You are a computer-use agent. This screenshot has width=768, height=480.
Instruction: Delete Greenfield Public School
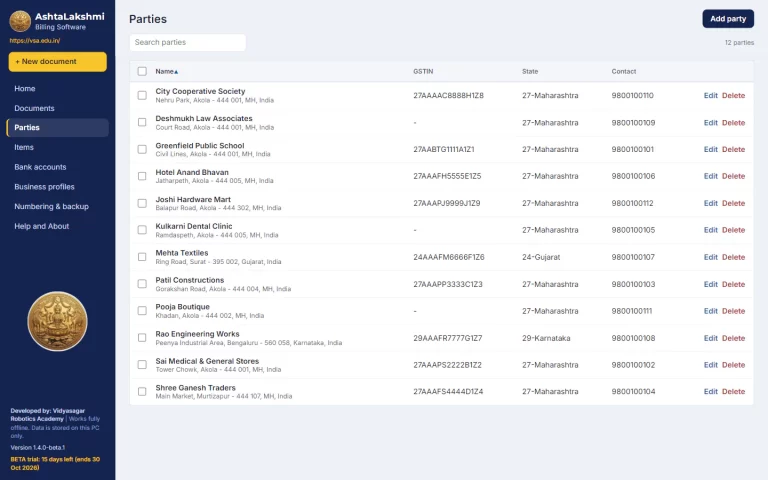[733, 149]
